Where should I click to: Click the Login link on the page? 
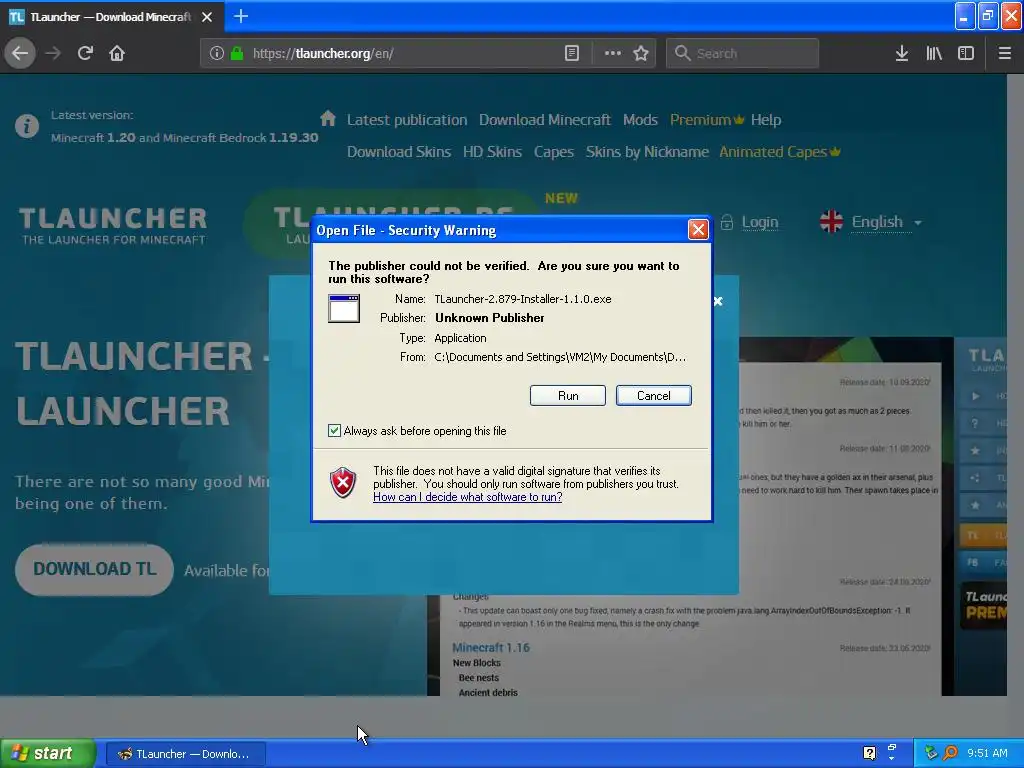point(760,222)
